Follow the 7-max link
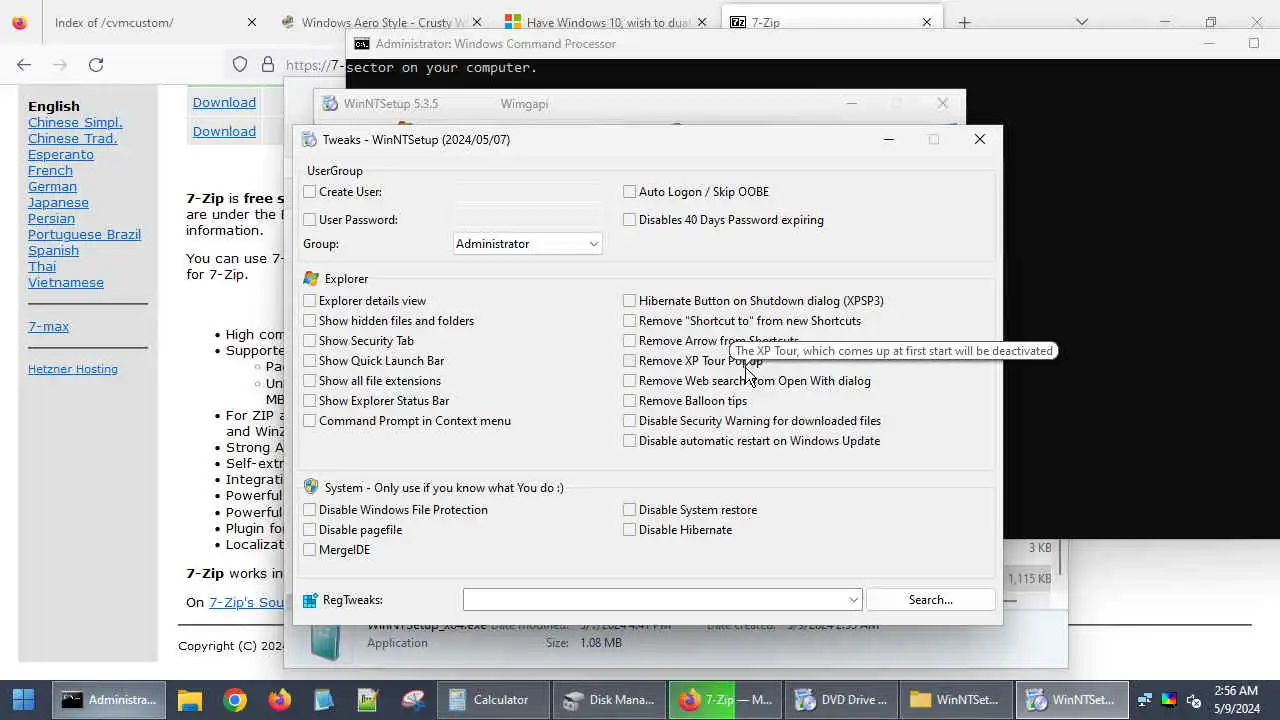Image resolution: width=1280 pixels, height=720 pixels. 48,326
